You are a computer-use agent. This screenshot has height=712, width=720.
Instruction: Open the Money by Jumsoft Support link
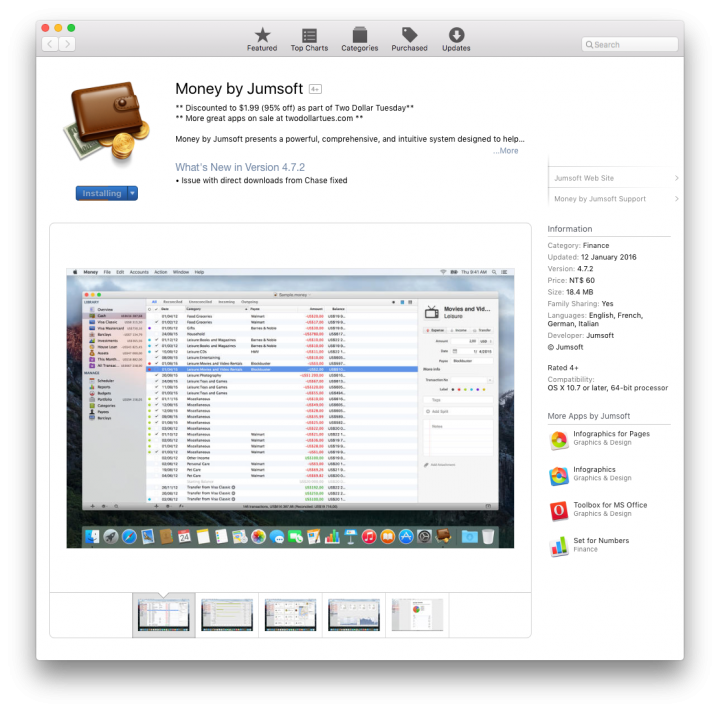coord(600,199)
